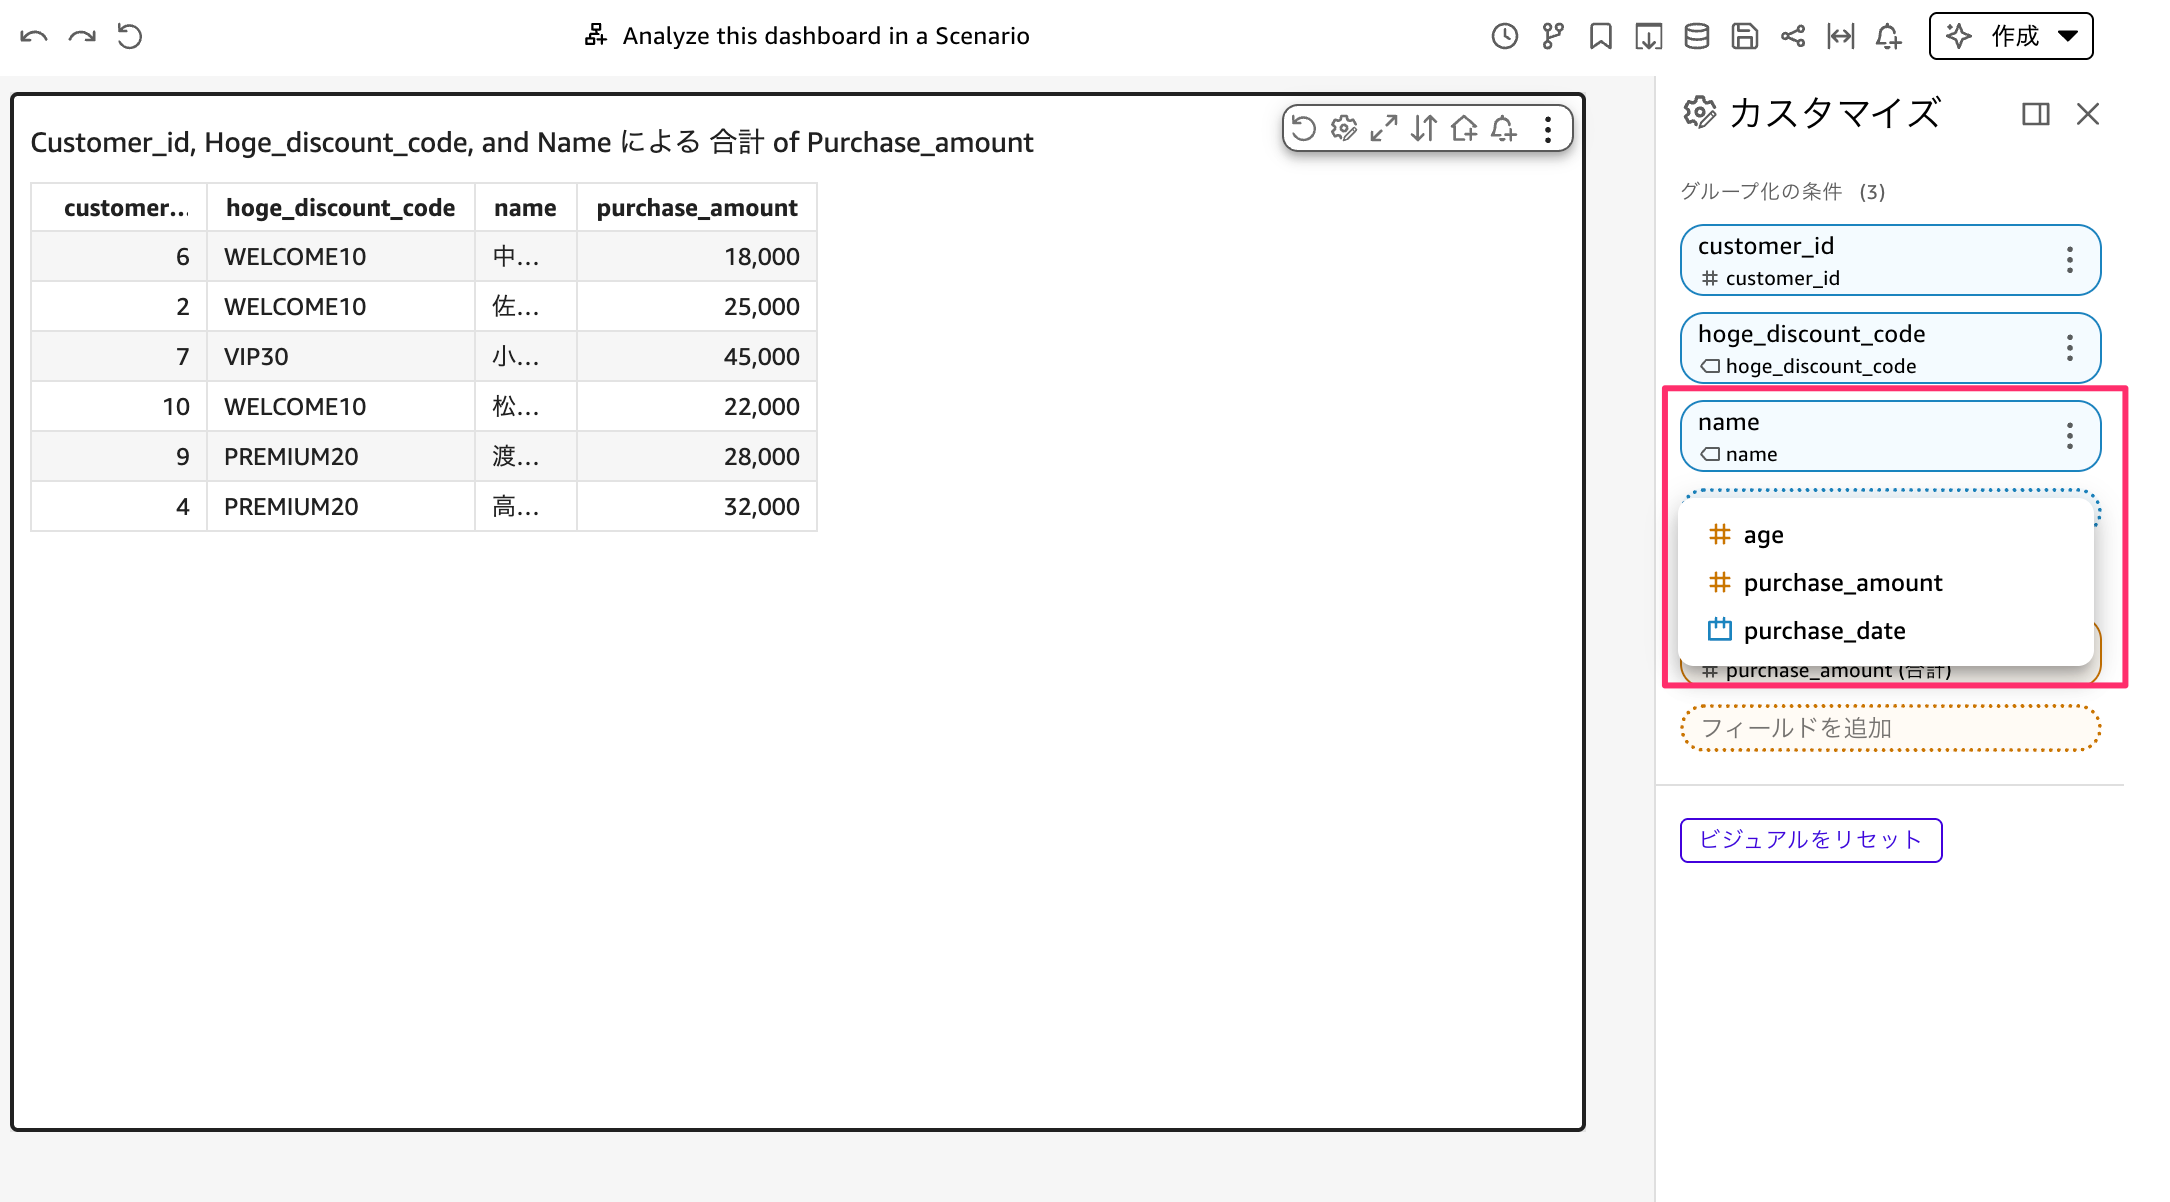Open customer_id field options menu
This screenshot has width=2170, height=1202.
(2070, 260)
